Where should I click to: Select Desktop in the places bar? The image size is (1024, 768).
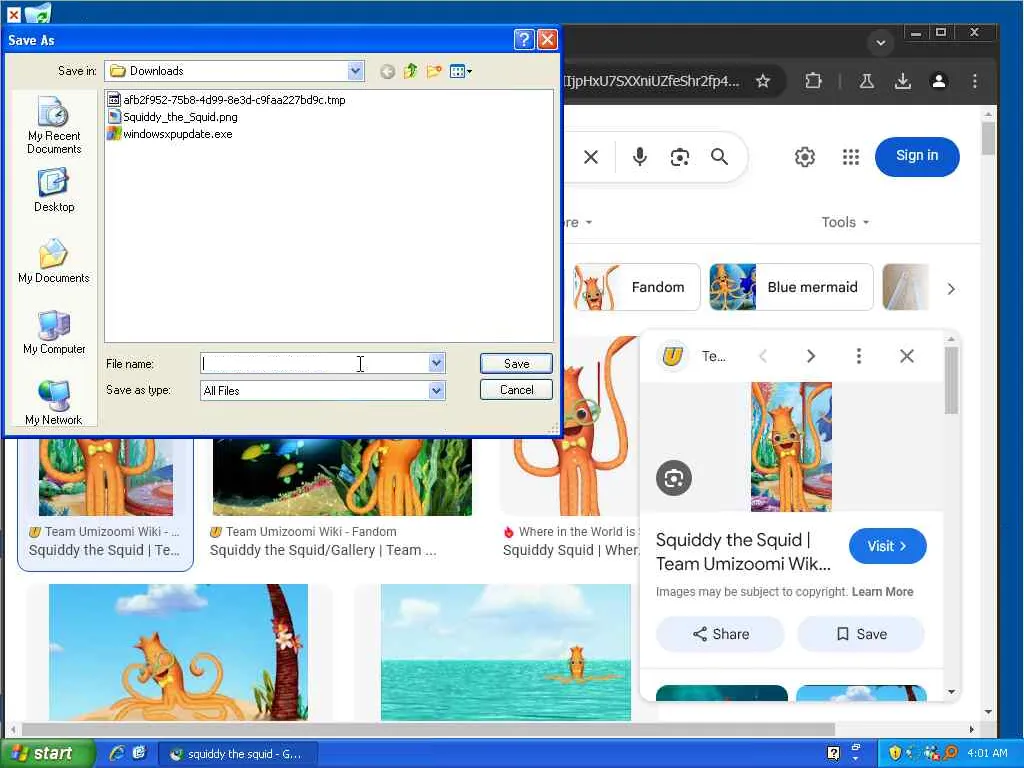point(54,190)
